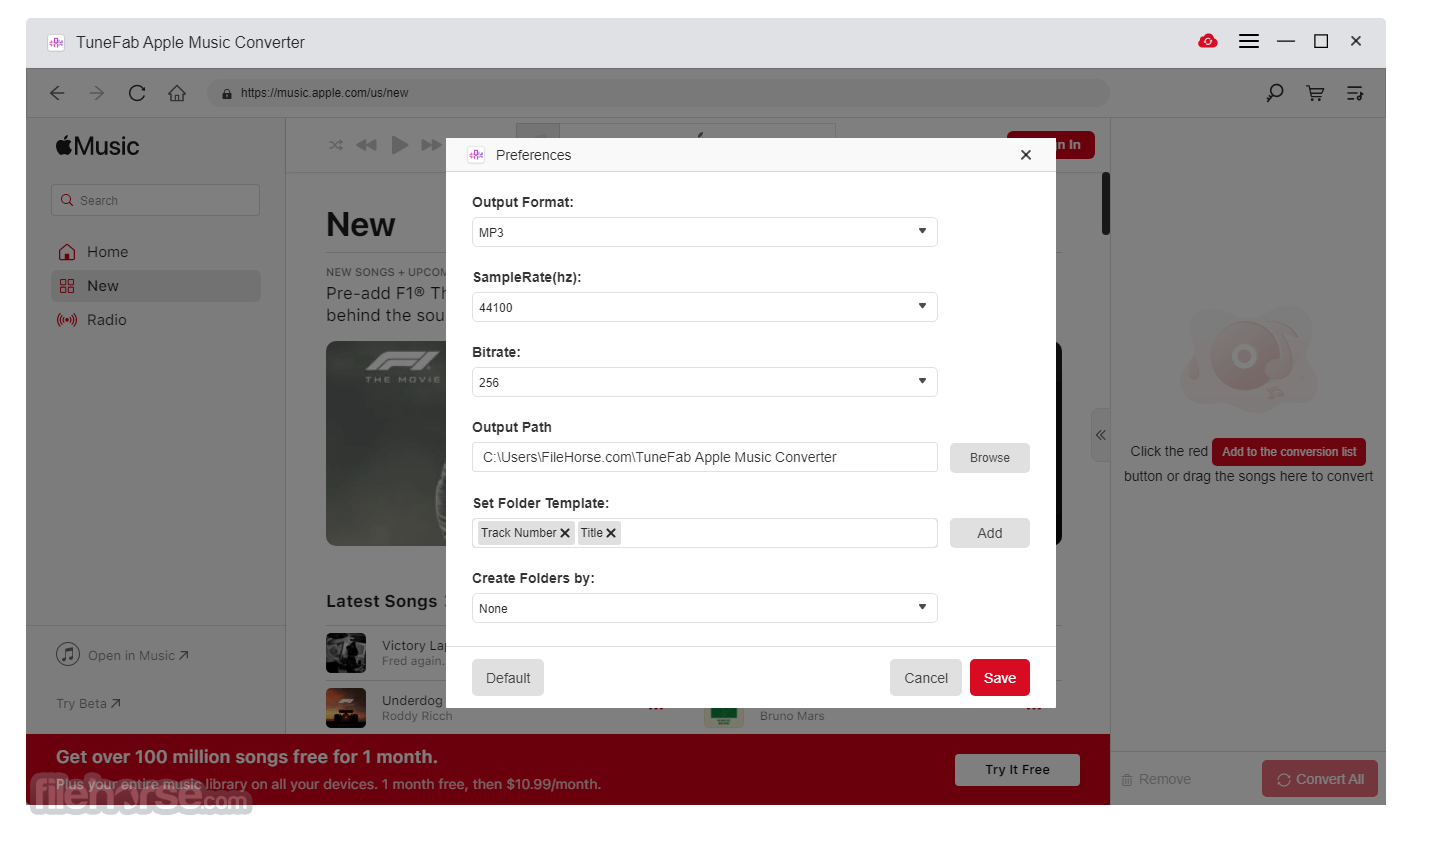Click the Latest Songs heading
This screenshot has width=1430, height=845.
[x=382, y=601]
